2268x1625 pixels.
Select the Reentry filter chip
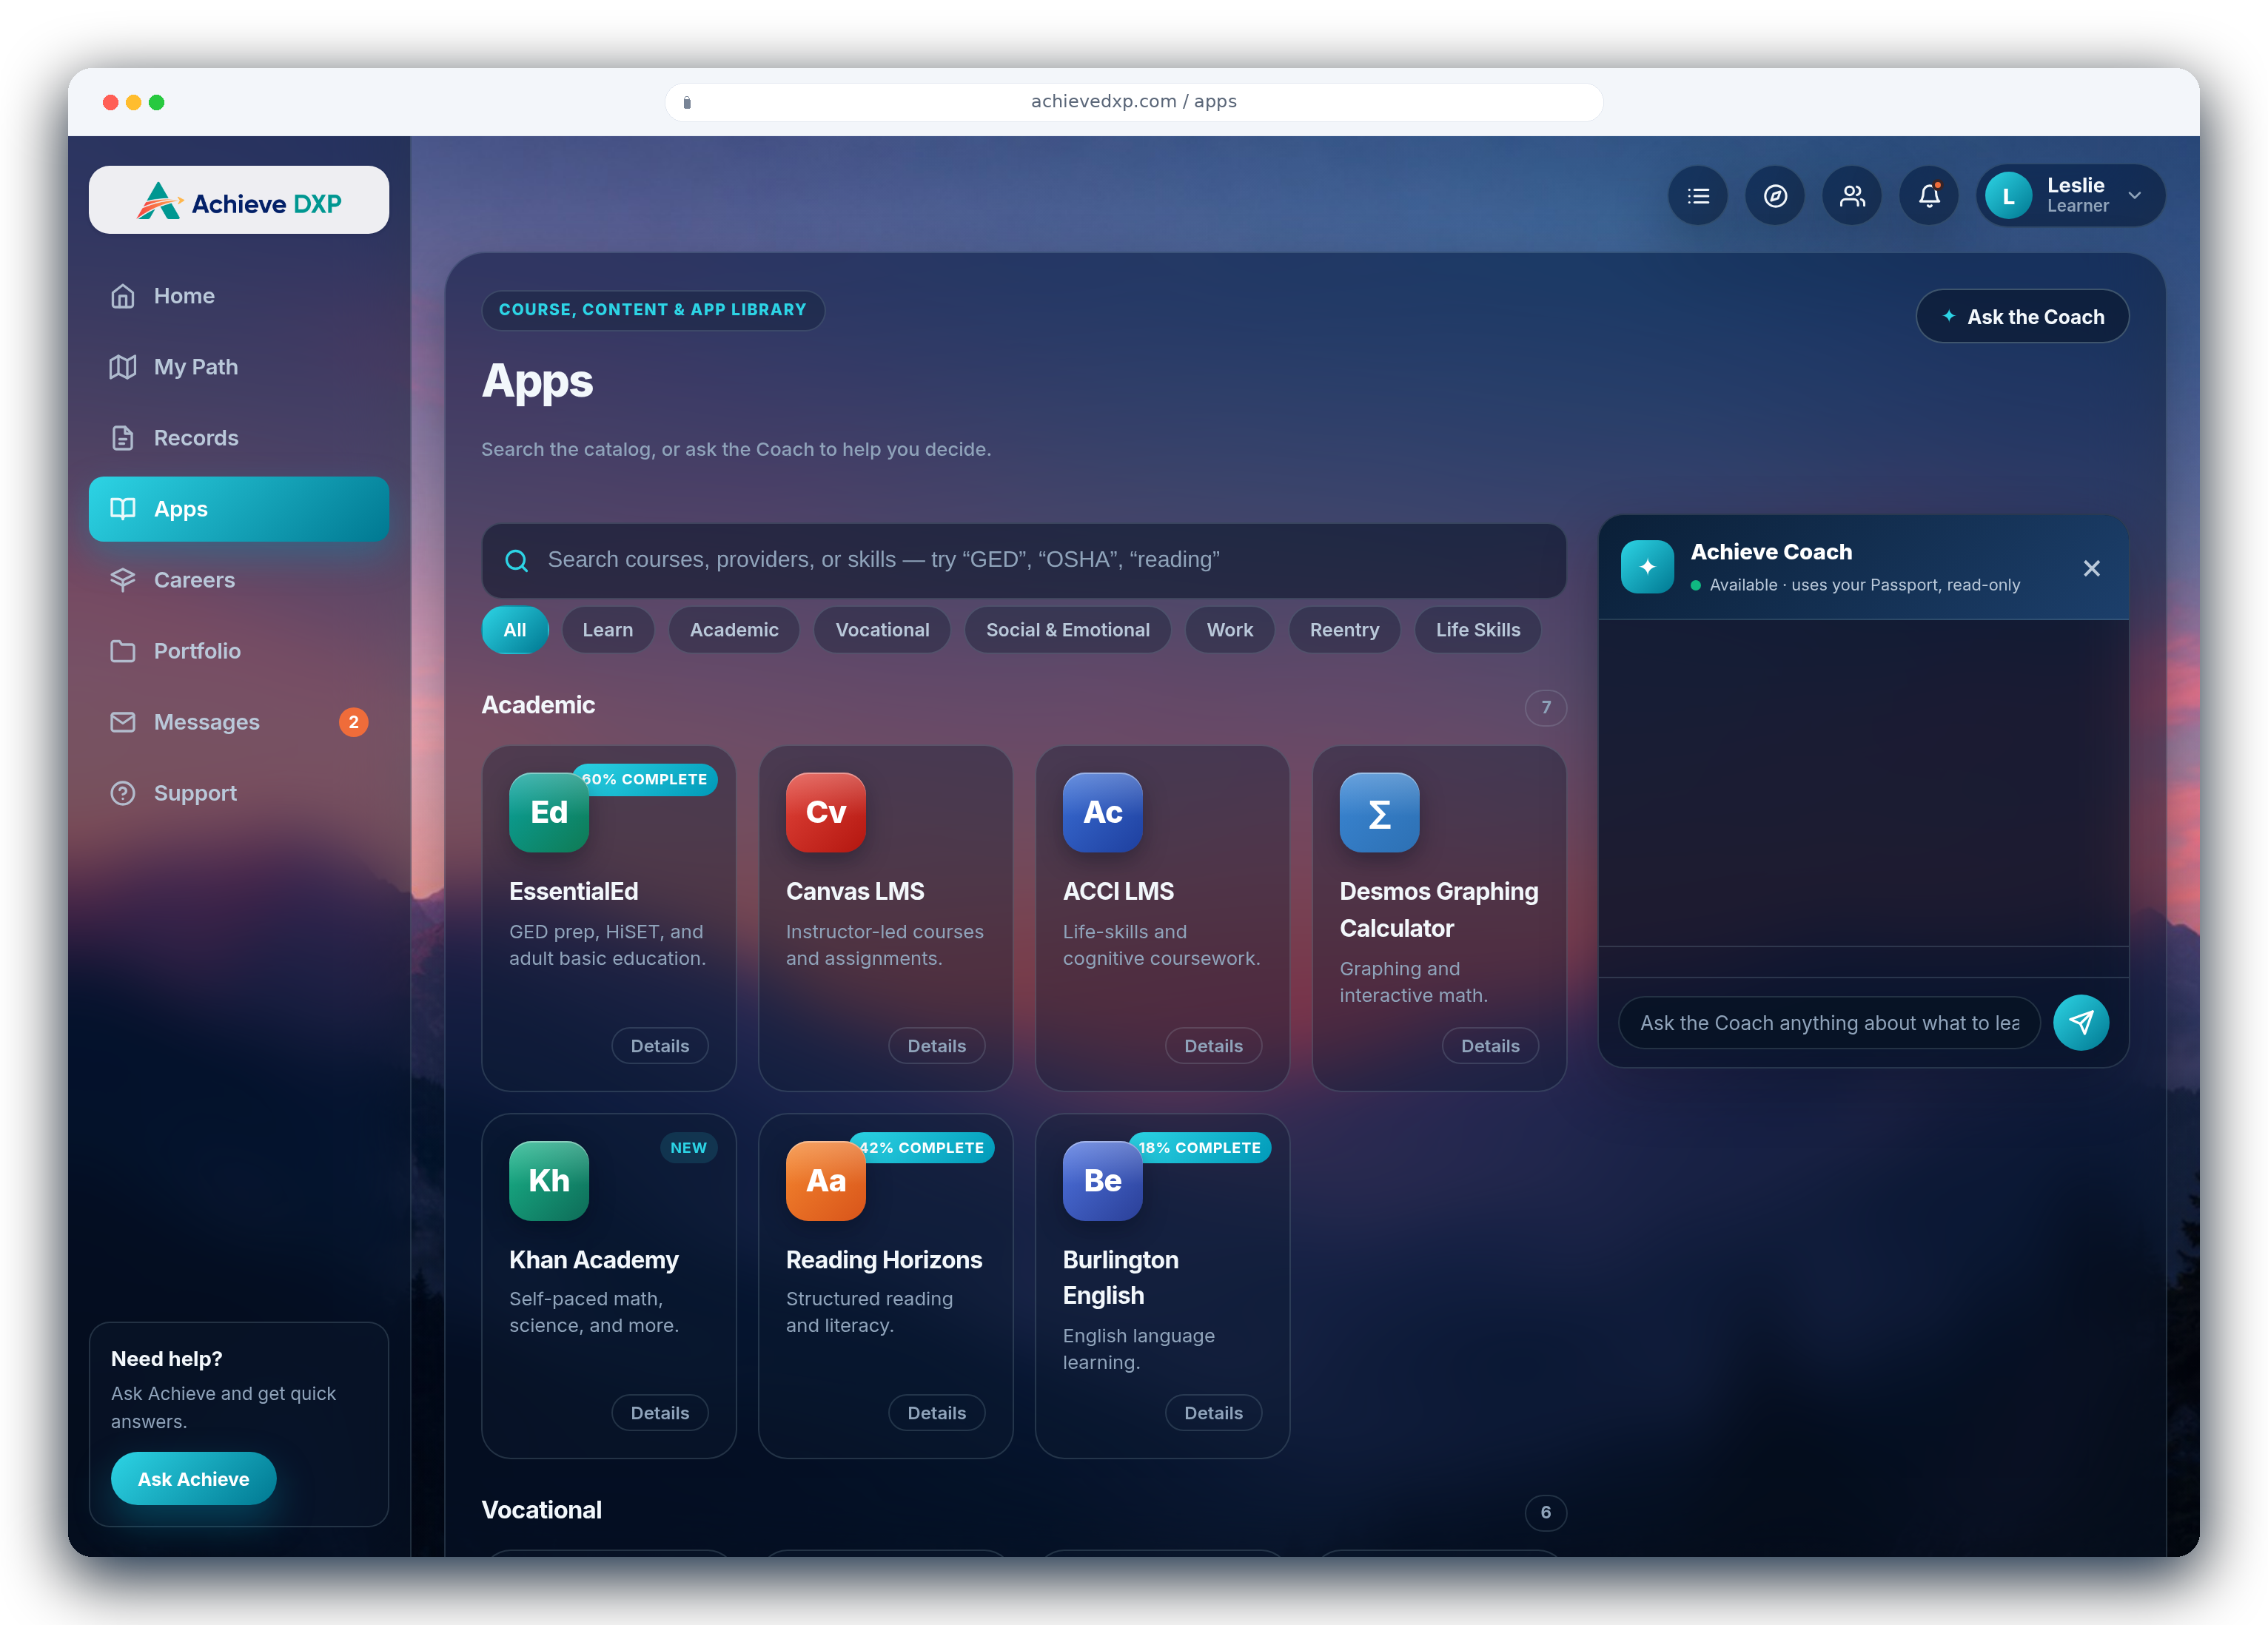click(1344, 630)
